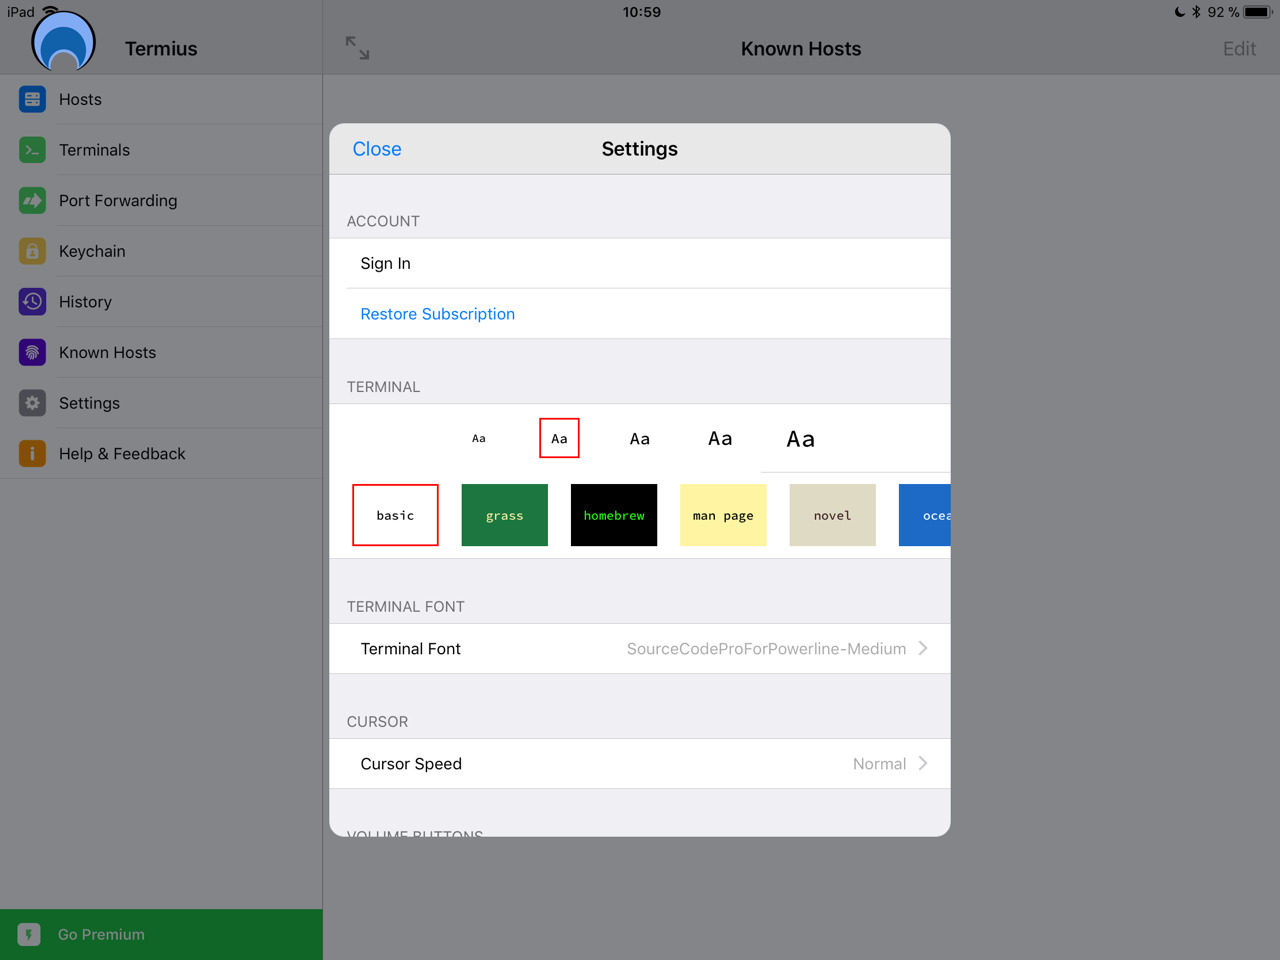This screenshot has height=960, width=1280.
Task: Open Keychain in the sidebar
Action: point(161,251)
